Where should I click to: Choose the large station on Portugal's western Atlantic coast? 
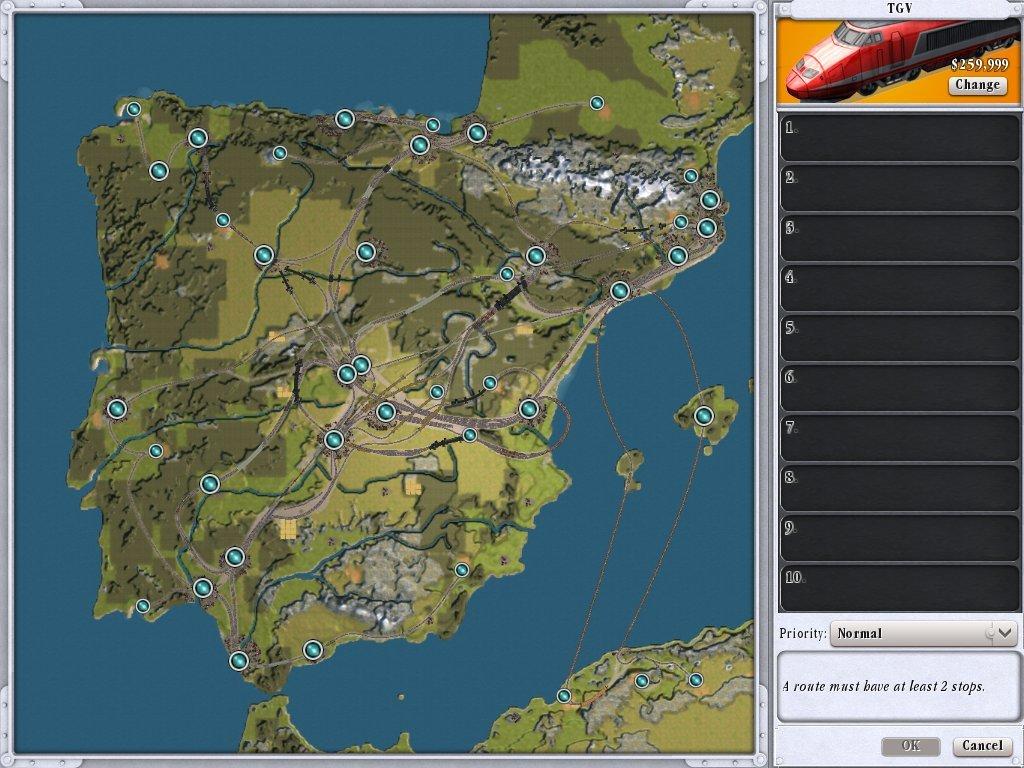click(x=117, y=409)
